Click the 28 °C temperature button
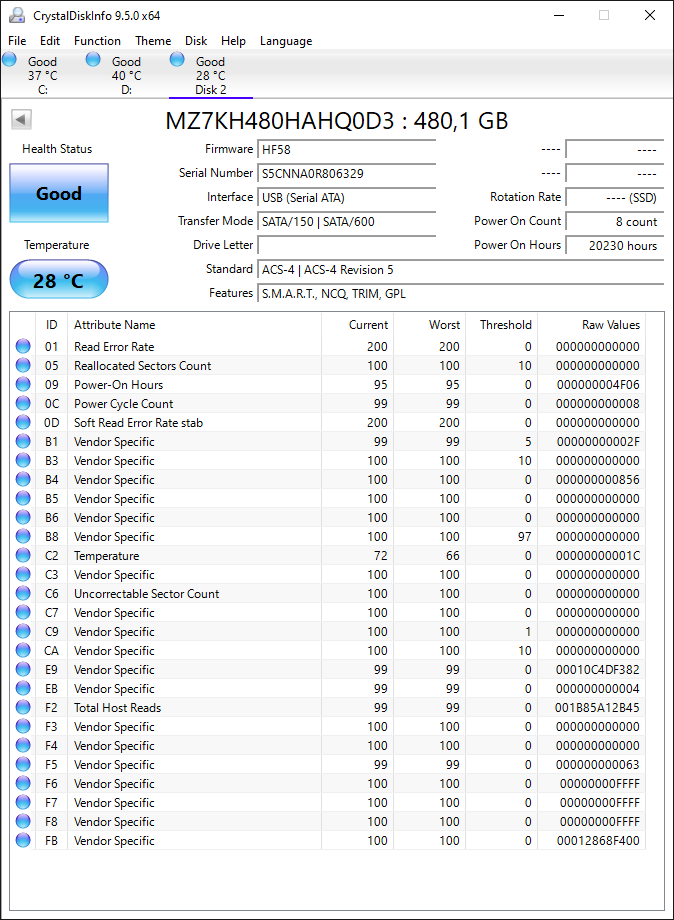This screenshot has height=920, width=674. [59, 280]
